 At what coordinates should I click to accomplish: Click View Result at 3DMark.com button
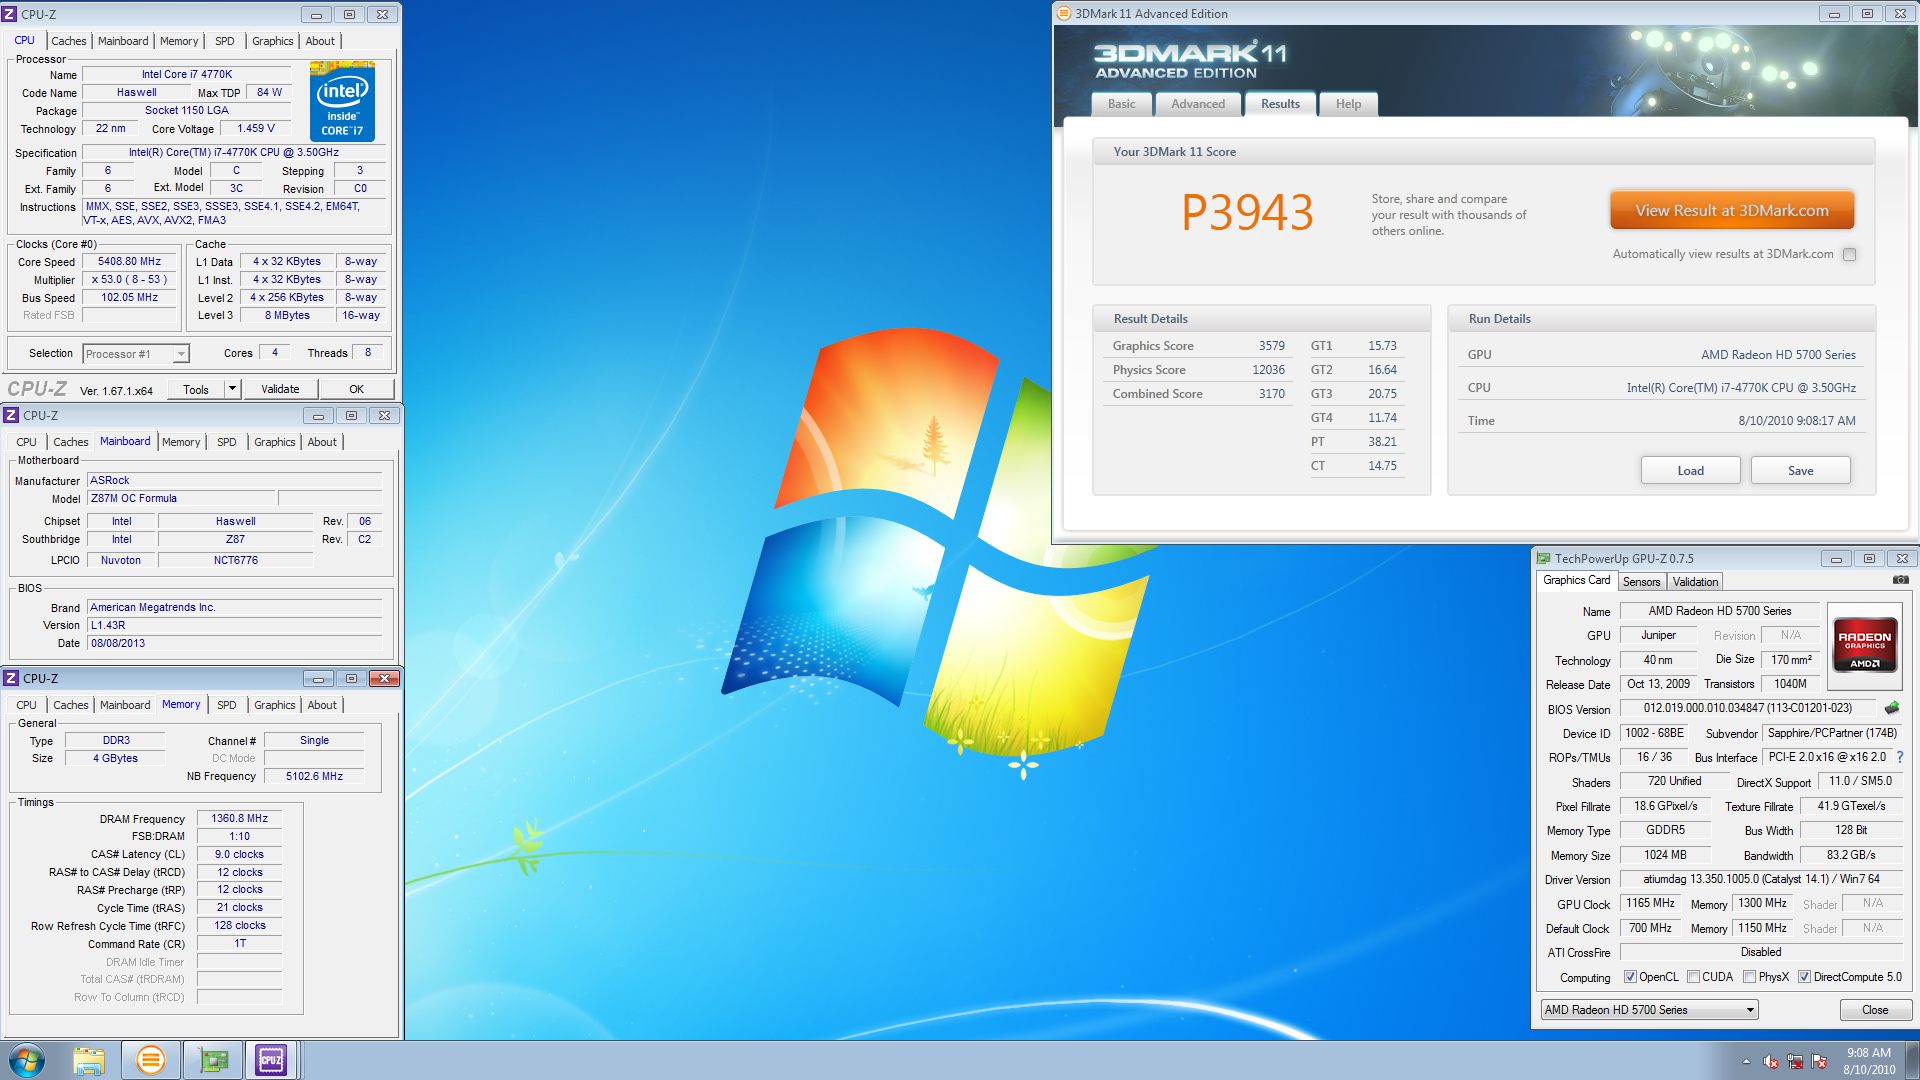coord(1732,211)
